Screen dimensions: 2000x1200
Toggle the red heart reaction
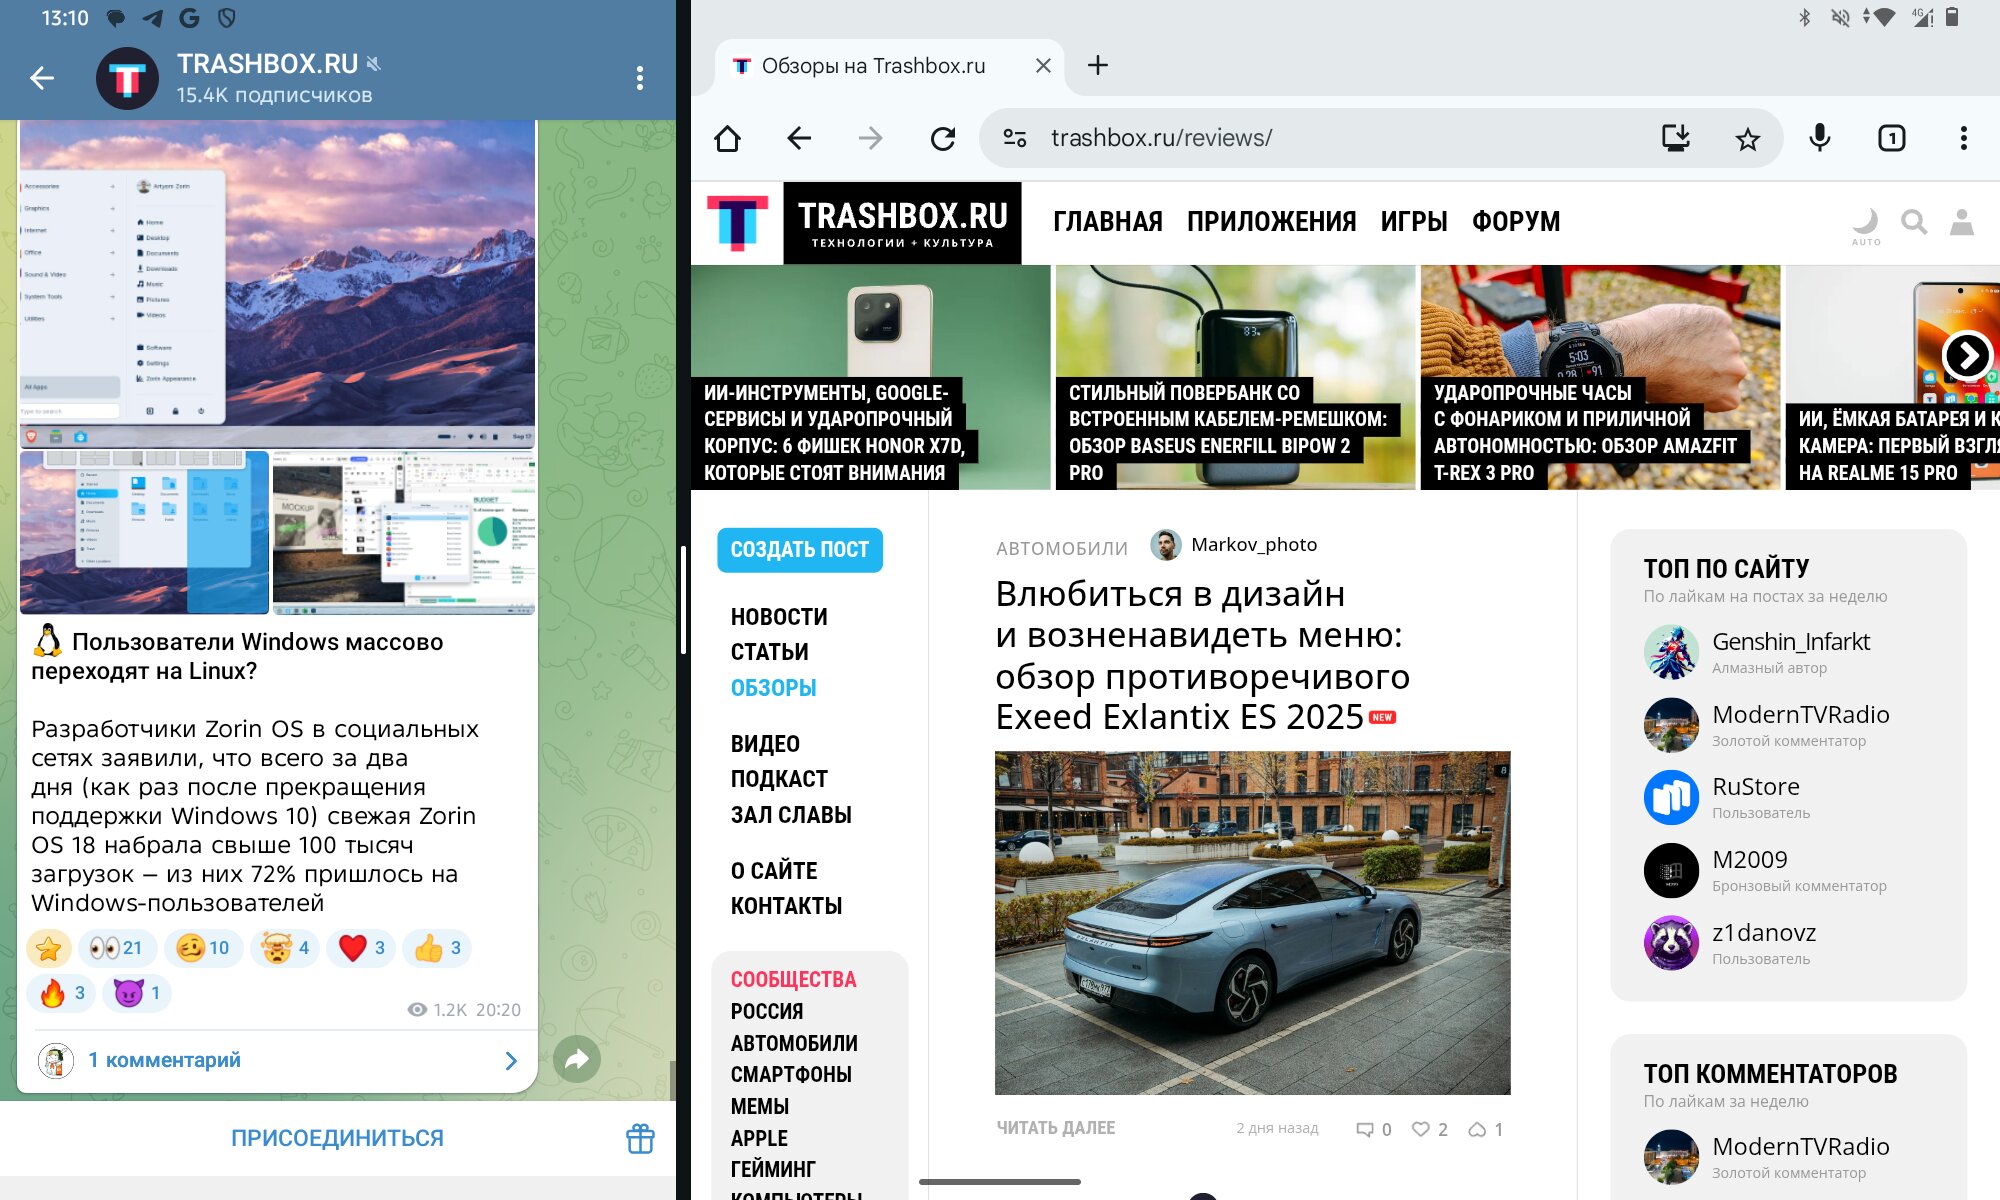click(x=362, y=947)
